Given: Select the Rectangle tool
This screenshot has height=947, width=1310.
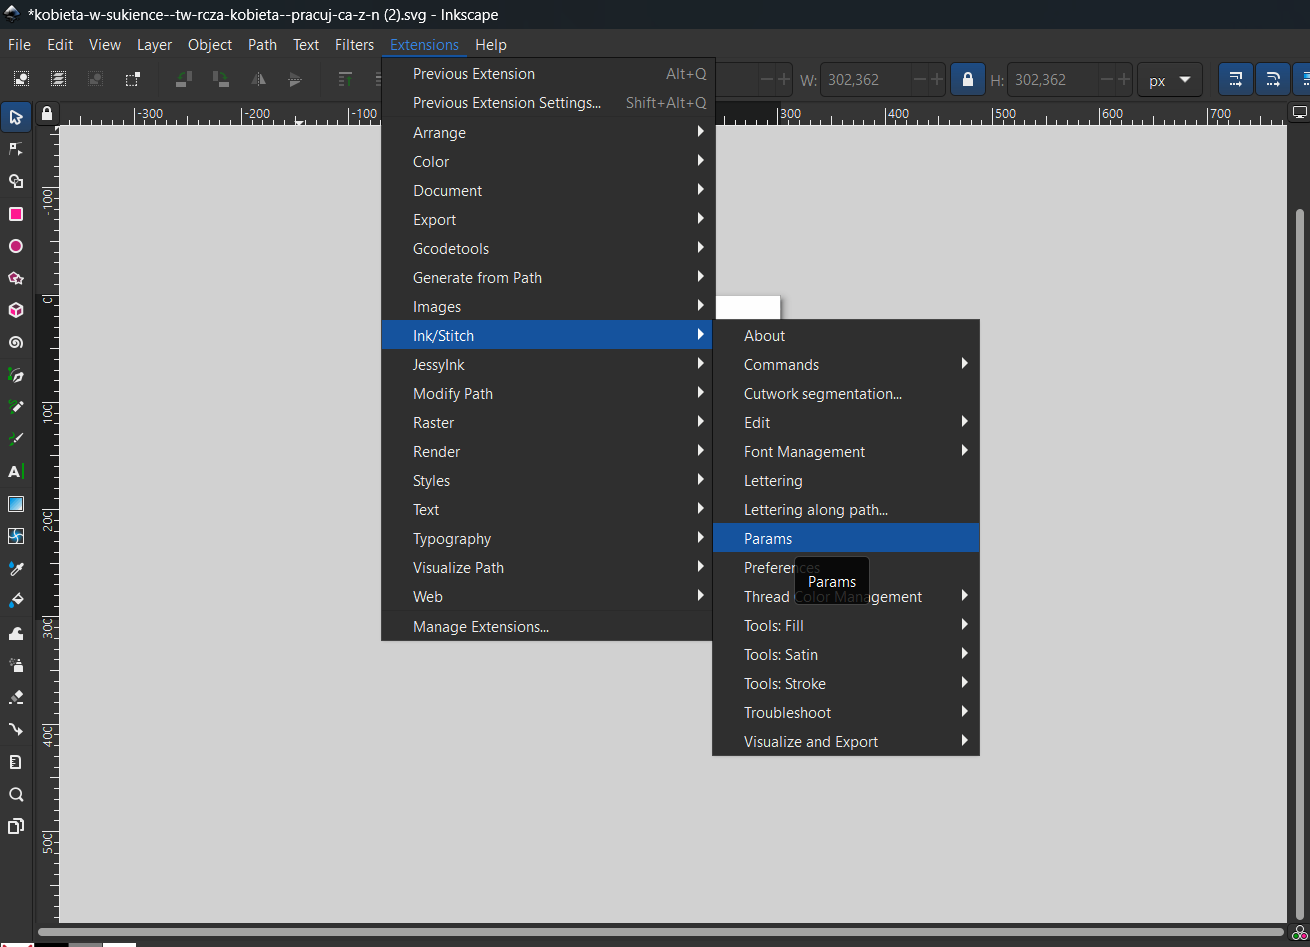Looking at the screenshot, I should point(16,214).
